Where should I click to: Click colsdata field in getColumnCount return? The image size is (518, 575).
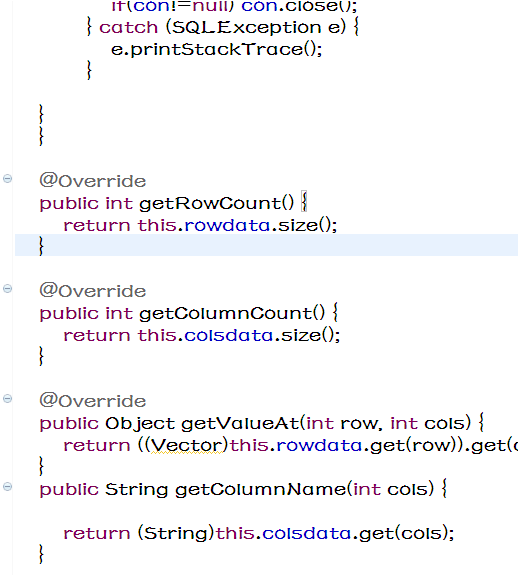tap(229, 335)
